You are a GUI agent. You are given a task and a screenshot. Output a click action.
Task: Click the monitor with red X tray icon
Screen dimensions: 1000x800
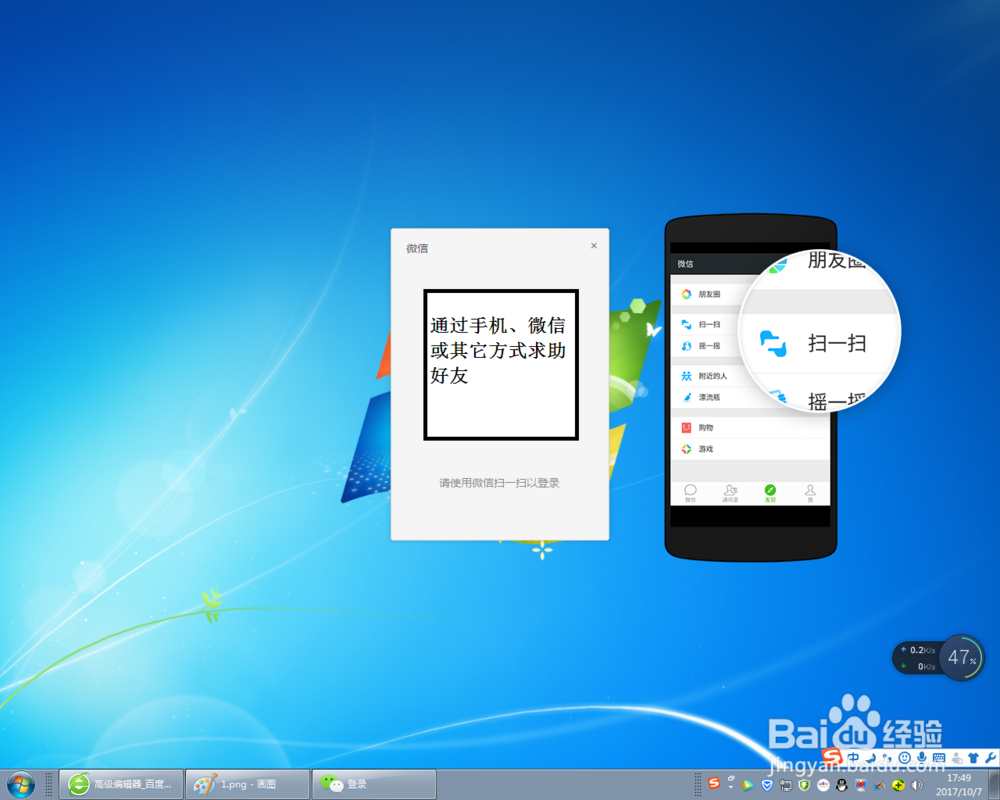tap(860, 785)
